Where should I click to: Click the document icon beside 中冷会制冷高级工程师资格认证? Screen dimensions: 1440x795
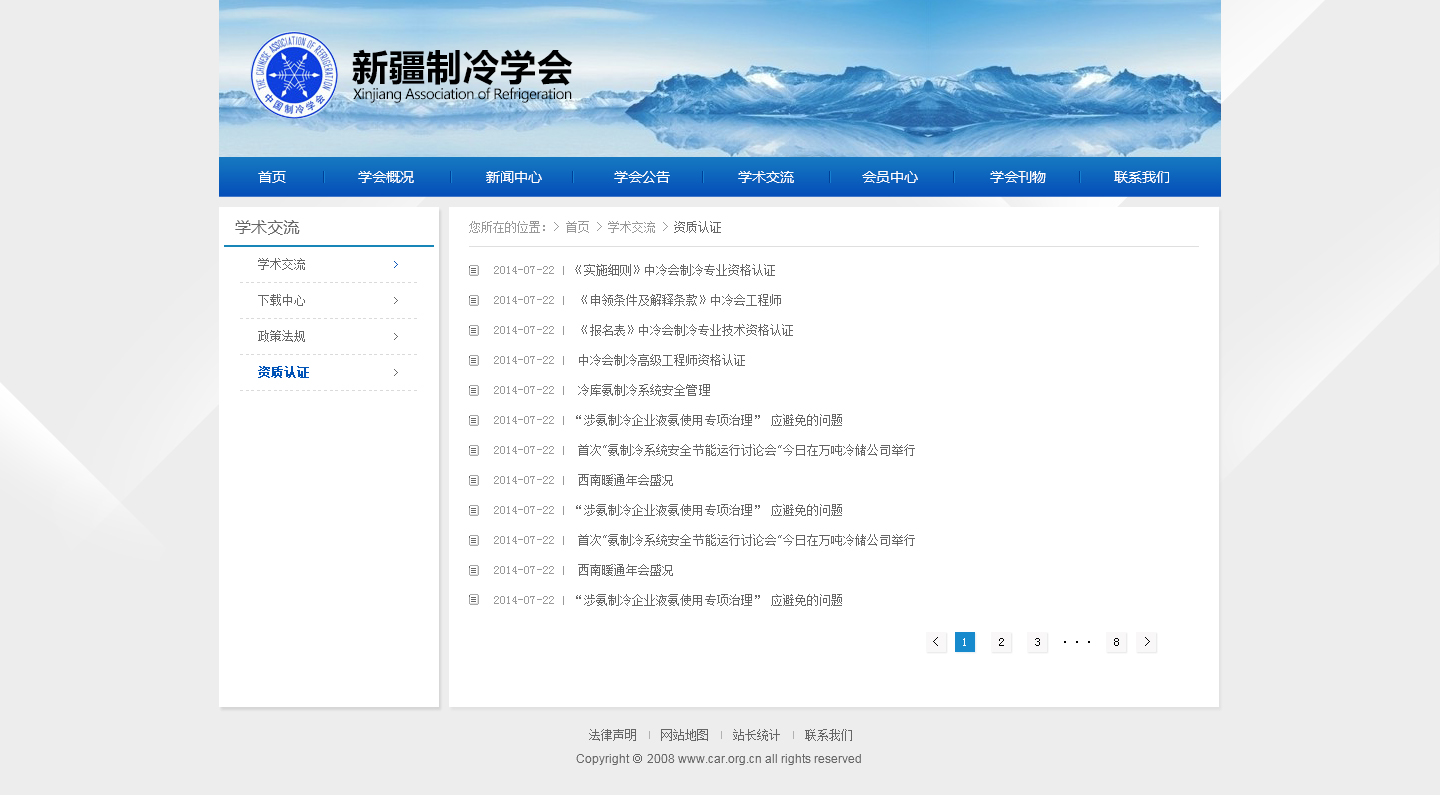pyautogui.click(x=474, y=360)
